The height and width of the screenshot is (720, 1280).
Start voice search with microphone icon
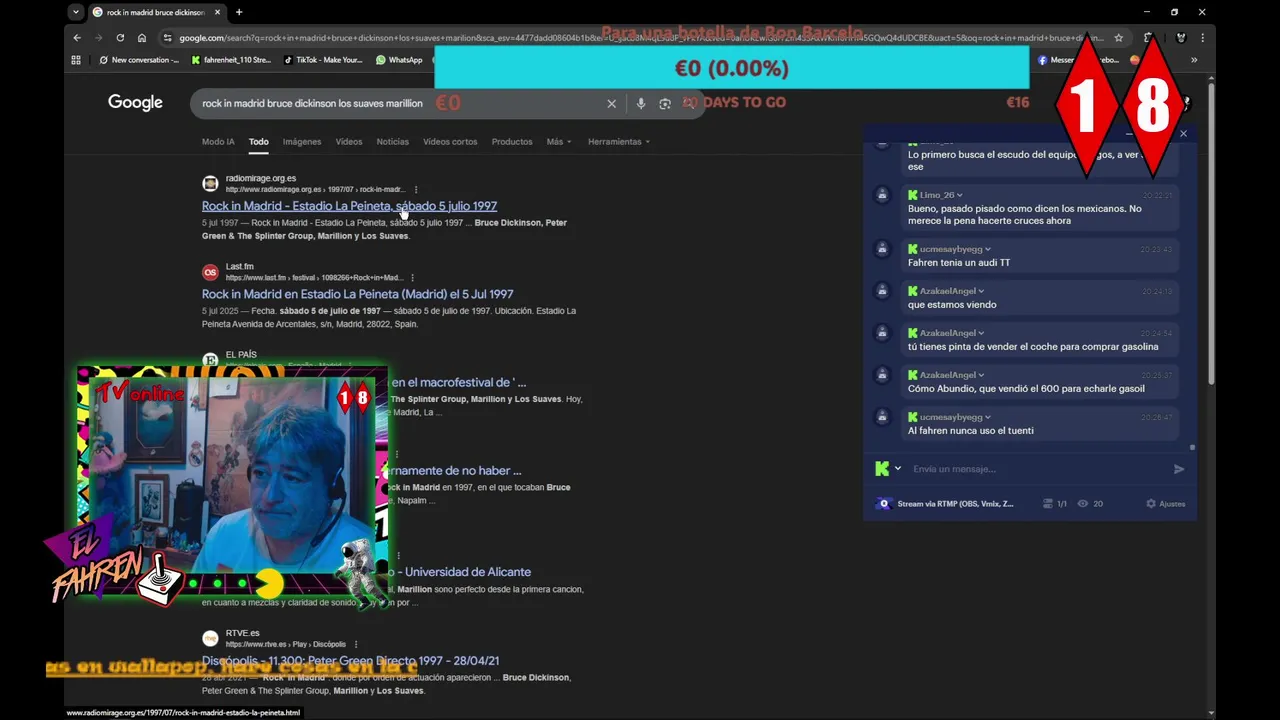(641, 103)
